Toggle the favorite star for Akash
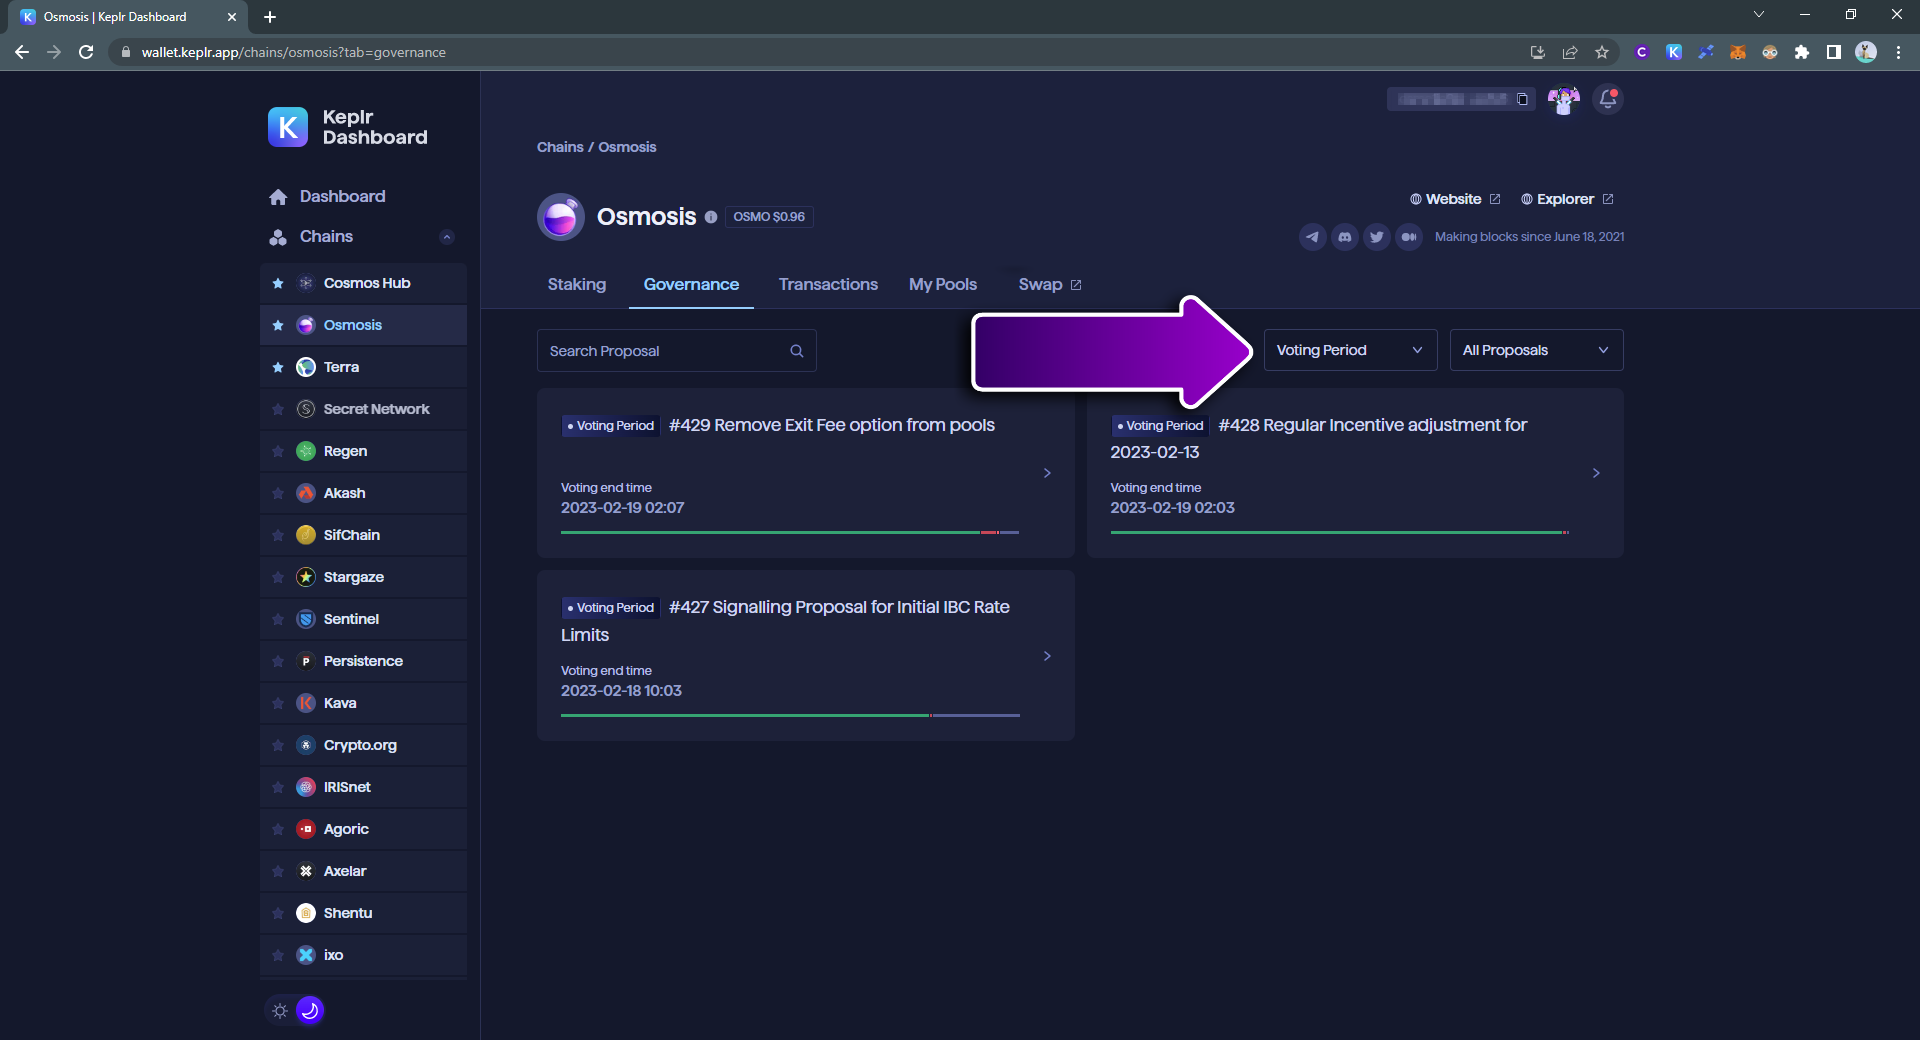This screenshot has height=1040, width=1920. pos(278,493)
